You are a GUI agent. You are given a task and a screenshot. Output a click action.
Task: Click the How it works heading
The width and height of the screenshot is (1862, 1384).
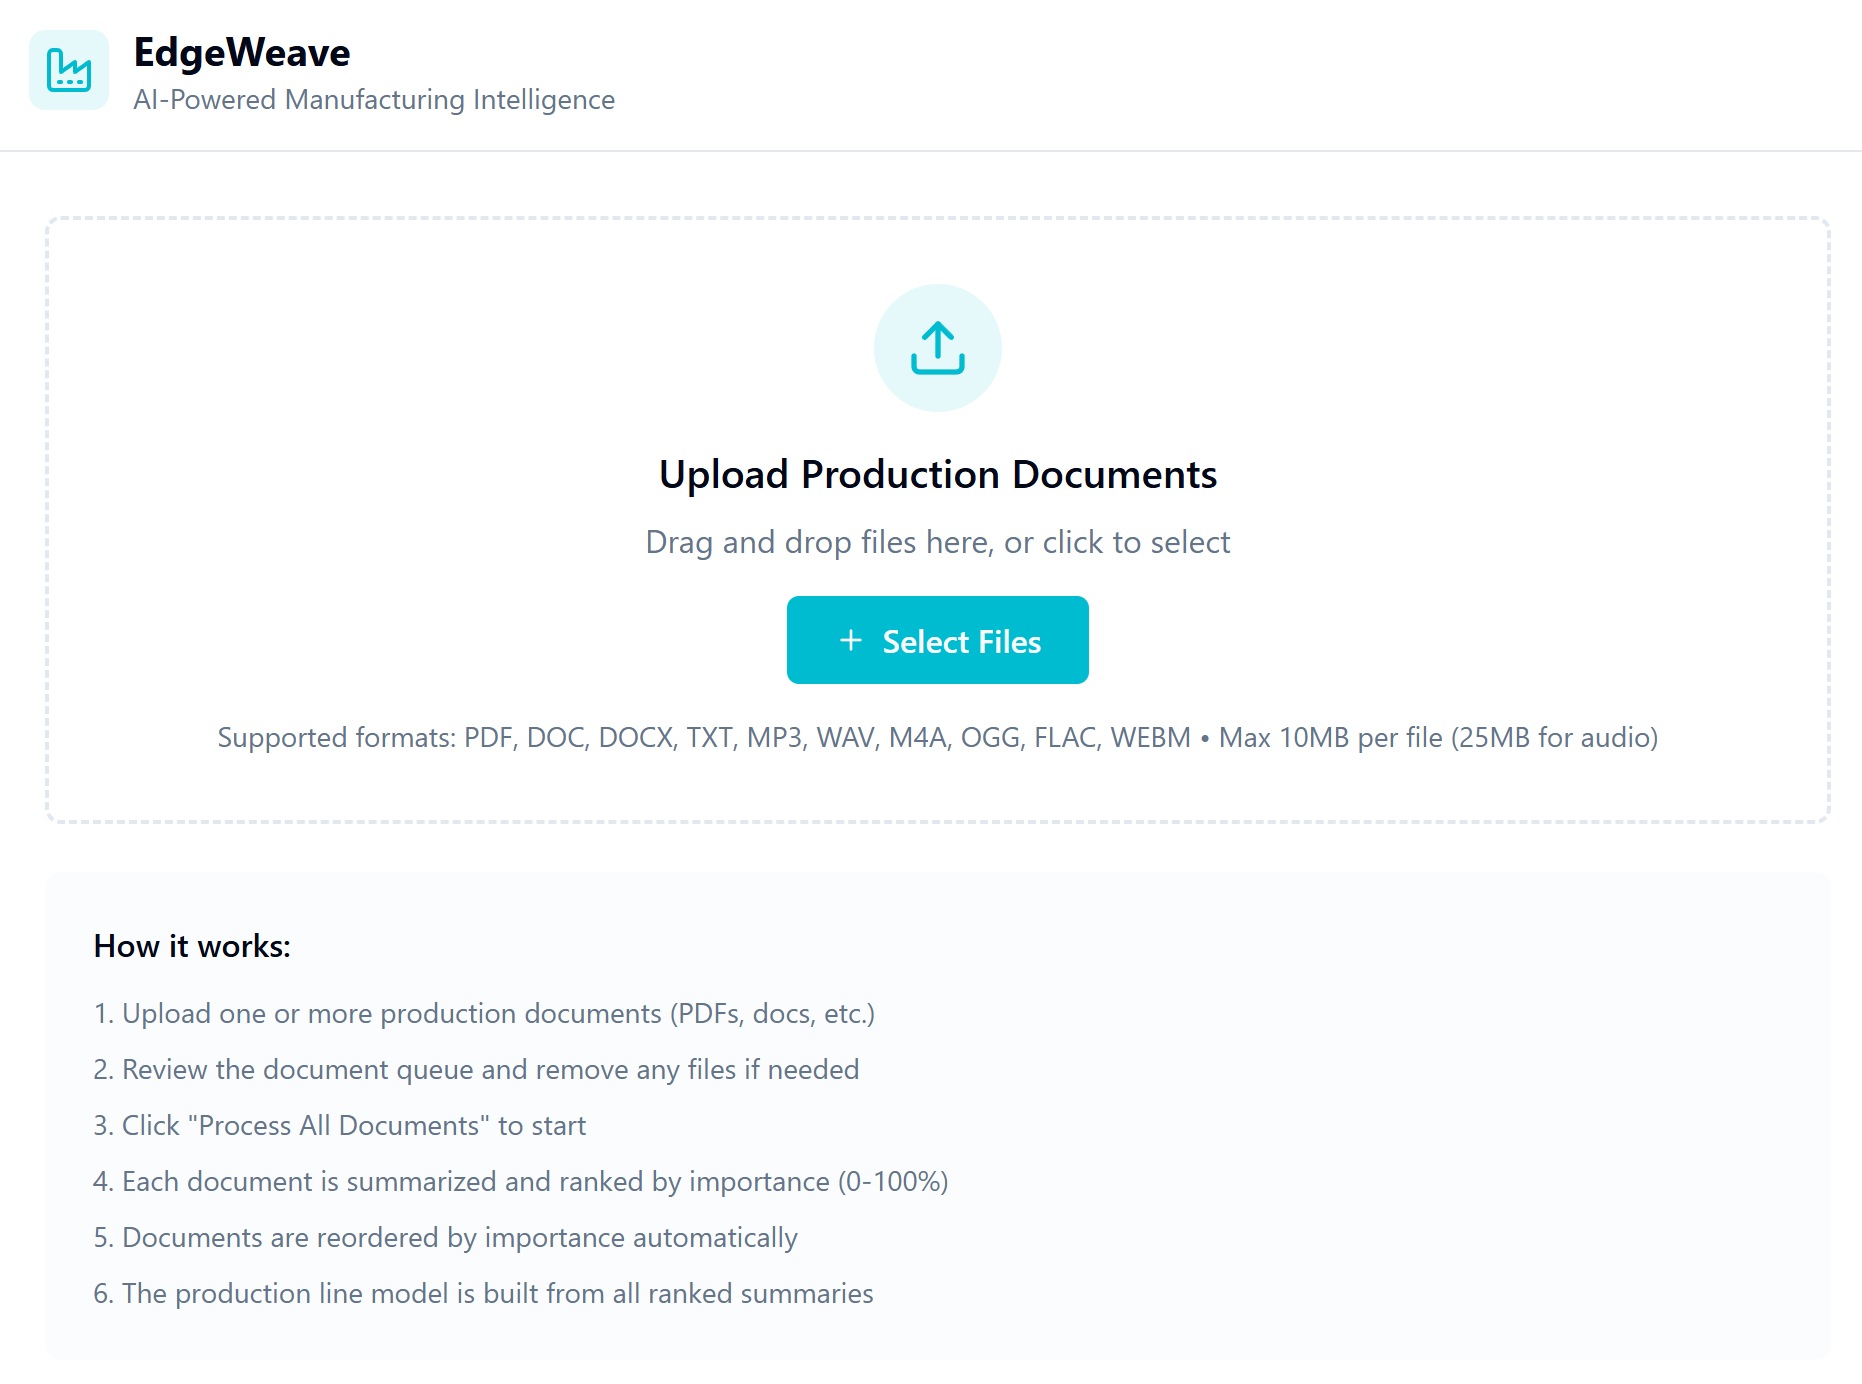tap(192, 946)
